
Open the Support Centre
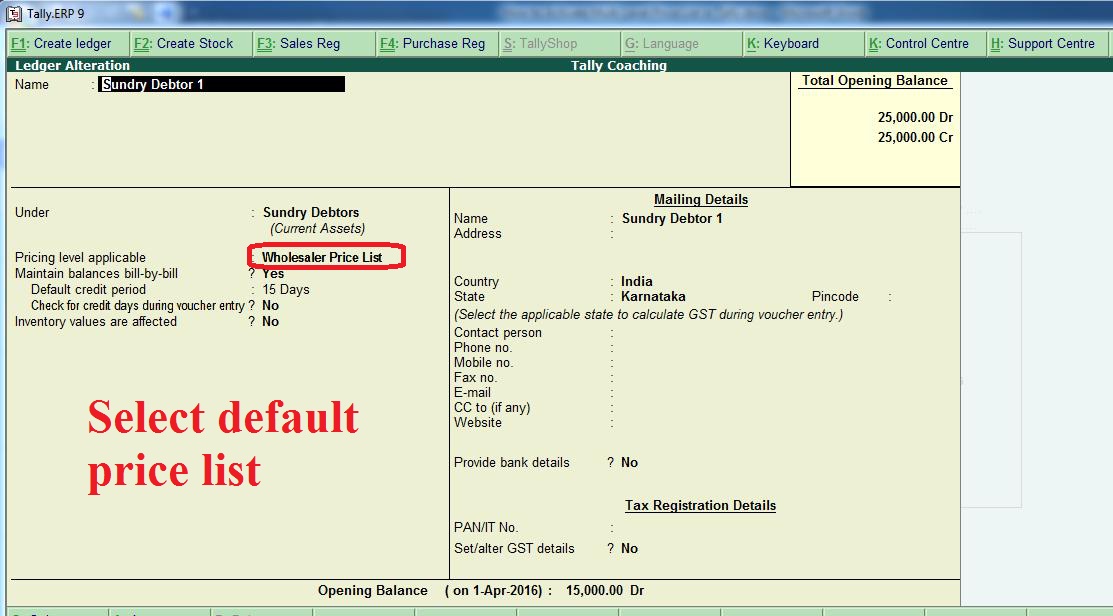tap(1046, 43)
